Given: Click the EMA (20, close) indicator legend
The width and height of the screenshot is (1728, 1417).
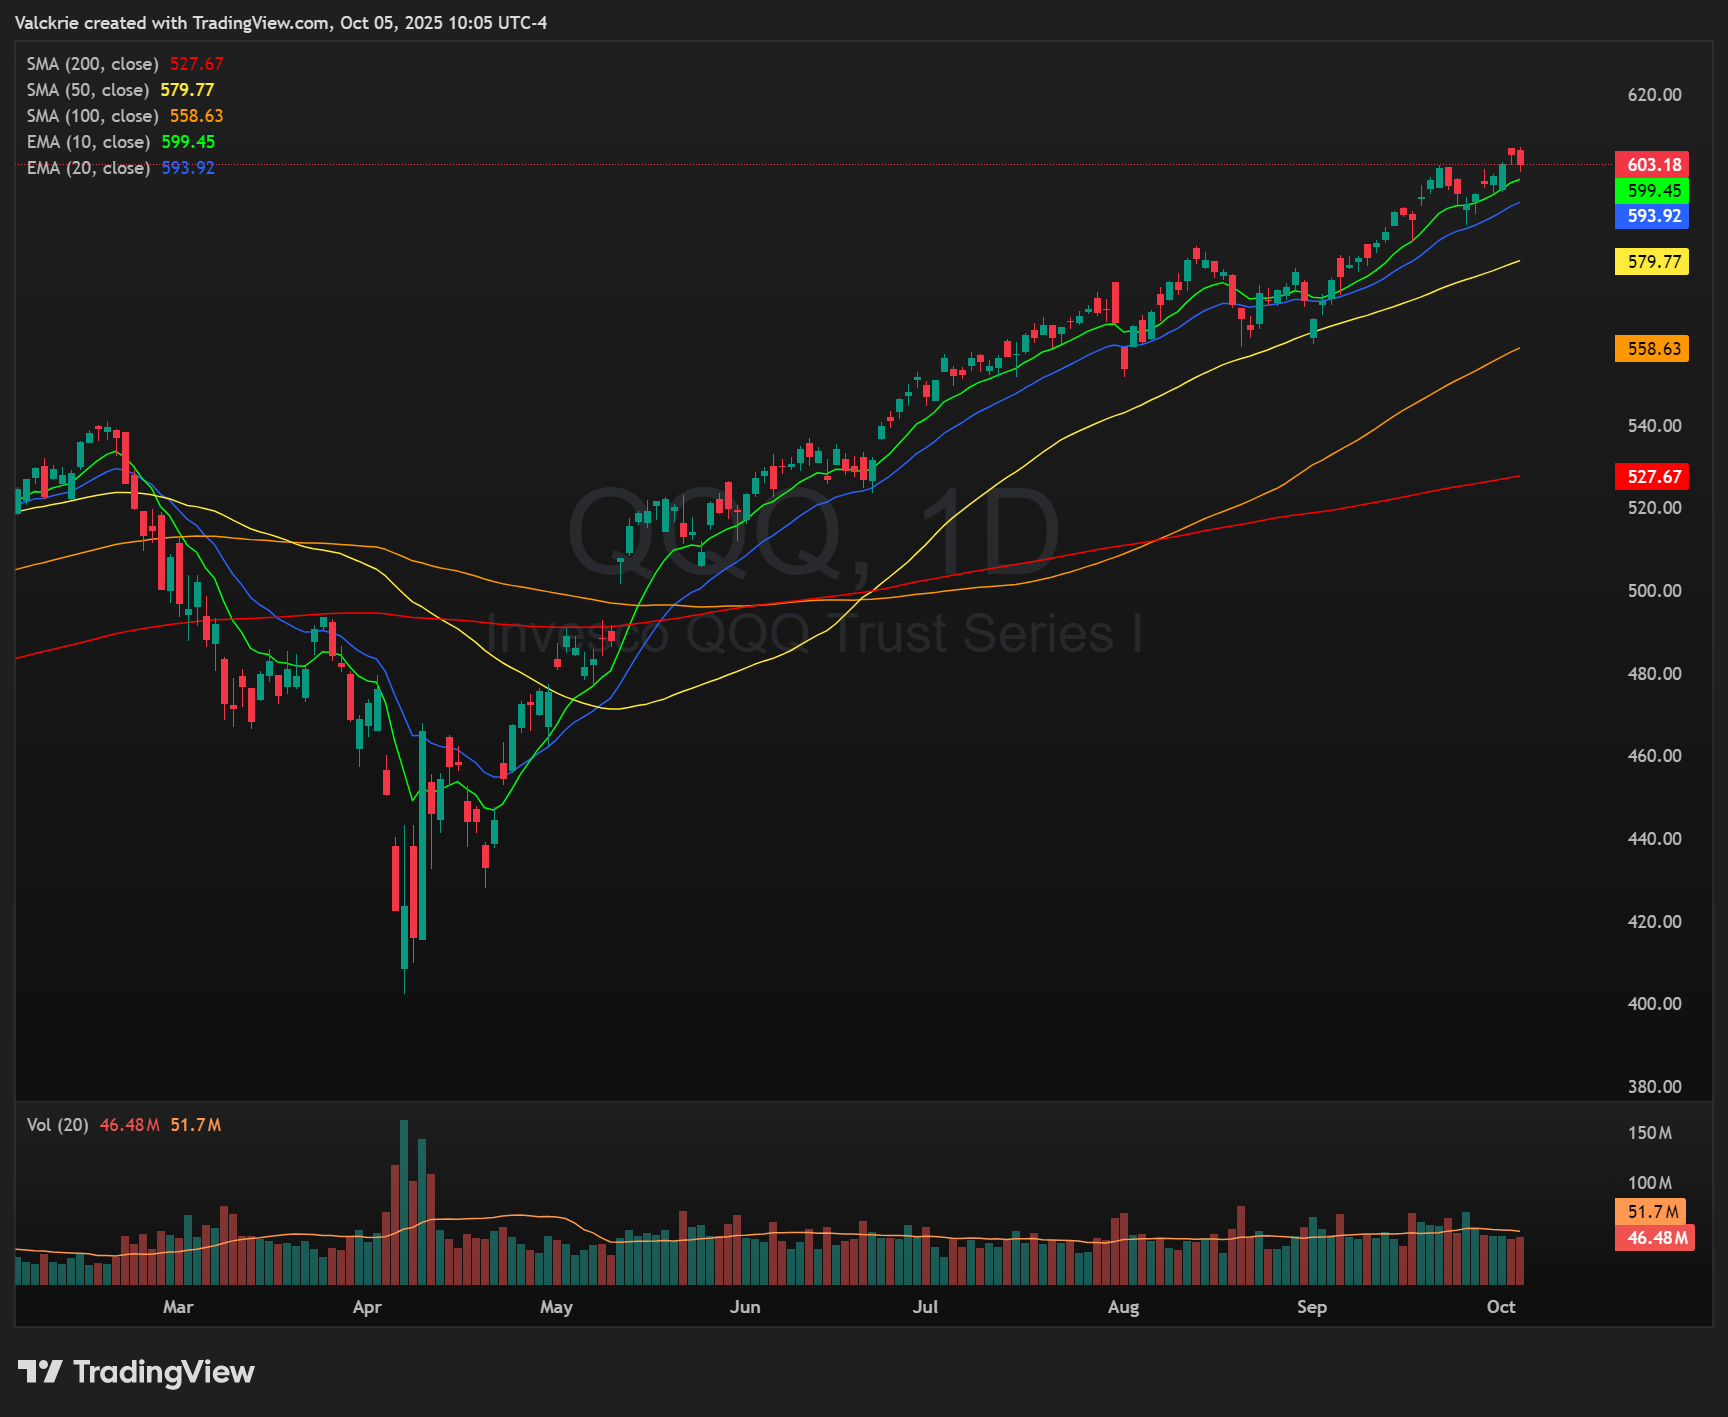Looking at the screenshot, I should [121, 168].
